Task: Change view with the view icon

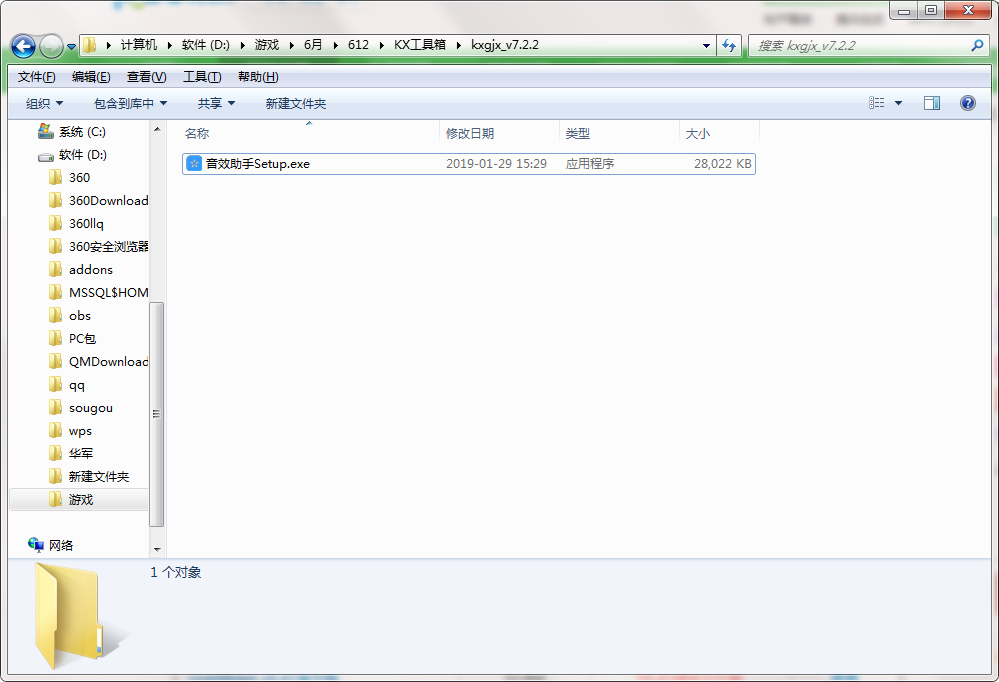Action: [x=877, y=103]
